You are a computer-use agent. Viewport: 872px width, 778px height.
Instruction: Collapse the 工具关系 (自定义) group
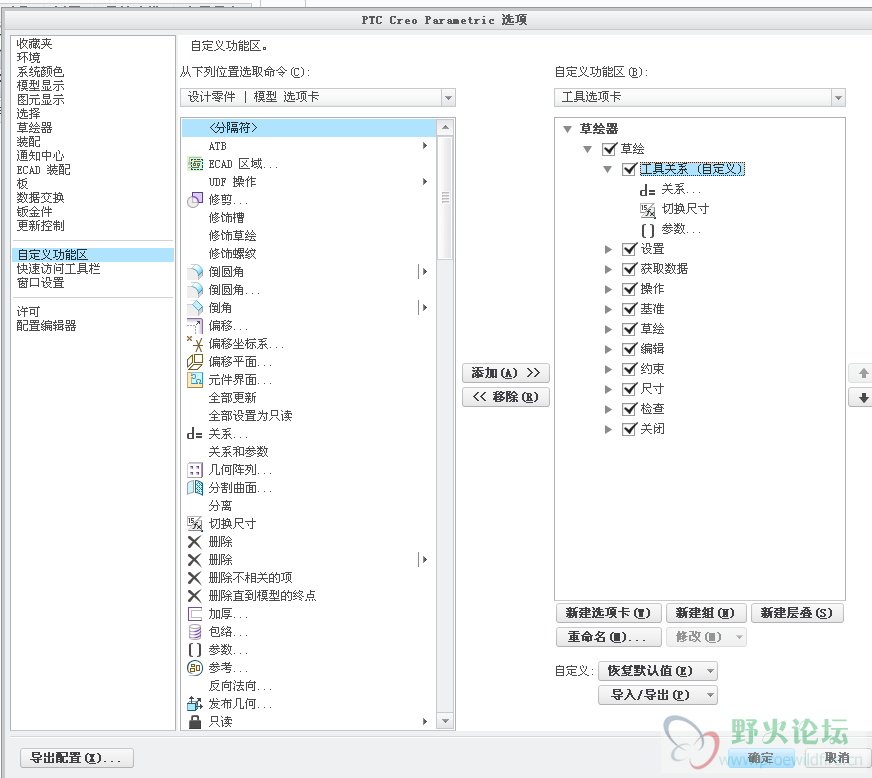(x=607, y=169)
